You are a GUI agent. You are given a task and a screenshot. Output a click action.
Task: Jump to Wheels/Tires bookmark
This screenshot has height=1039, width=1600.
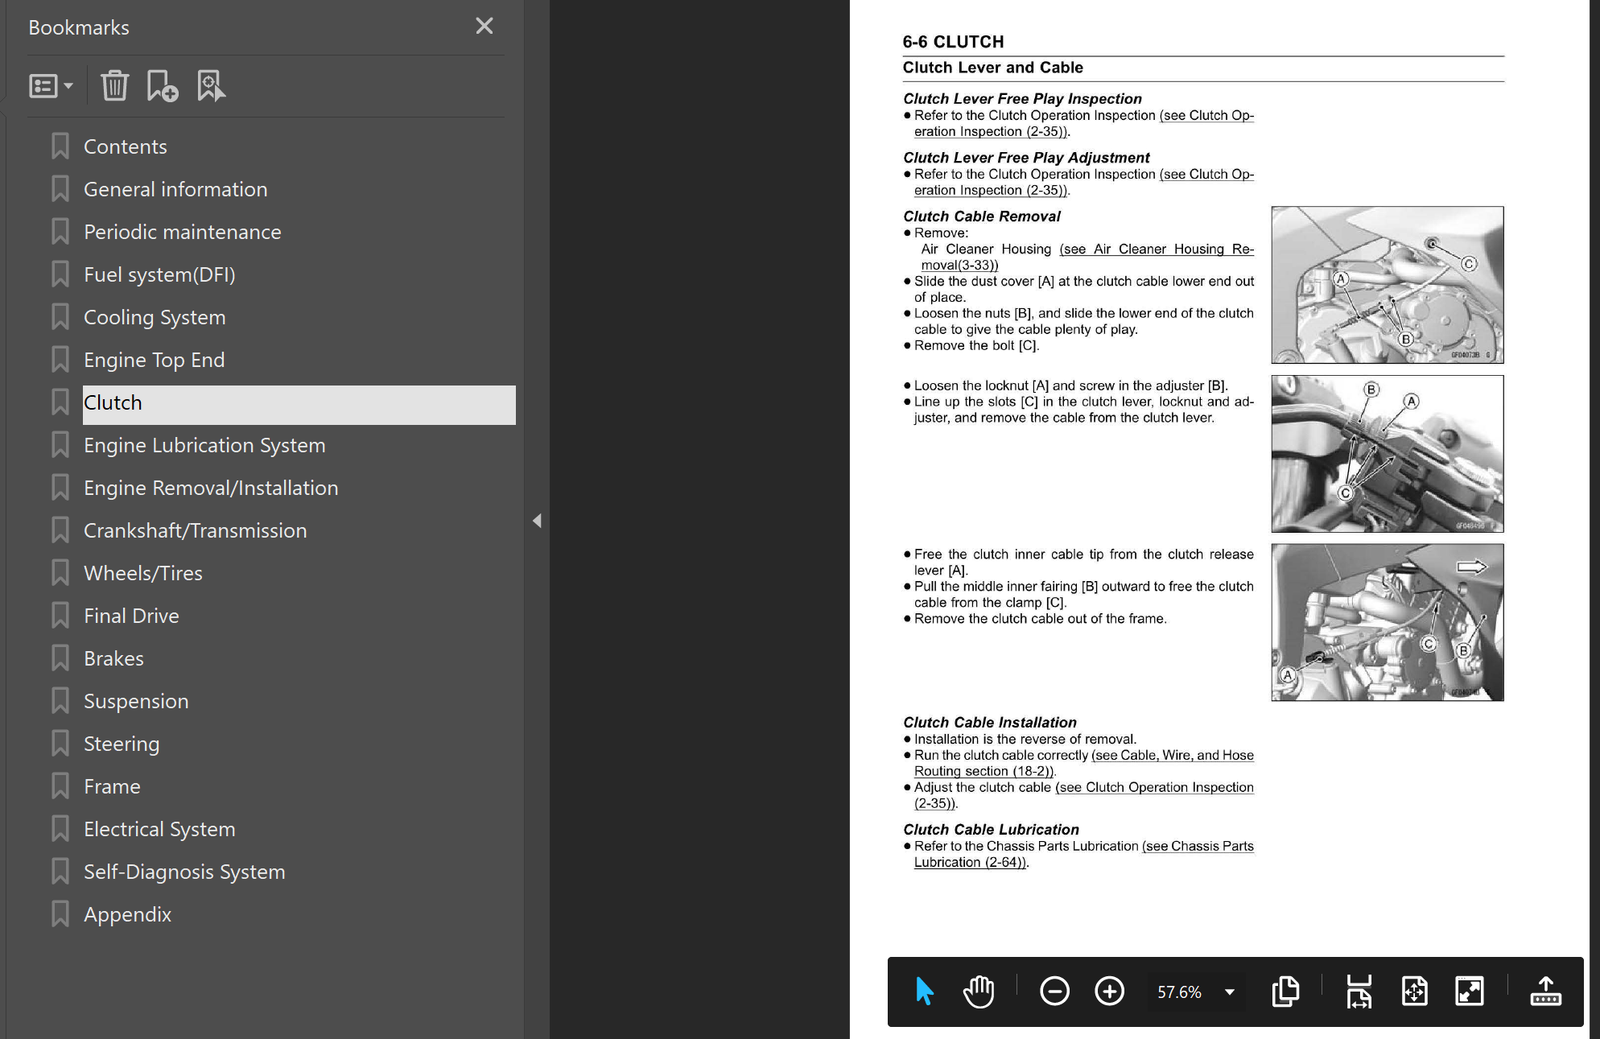[x=143, y=573]
